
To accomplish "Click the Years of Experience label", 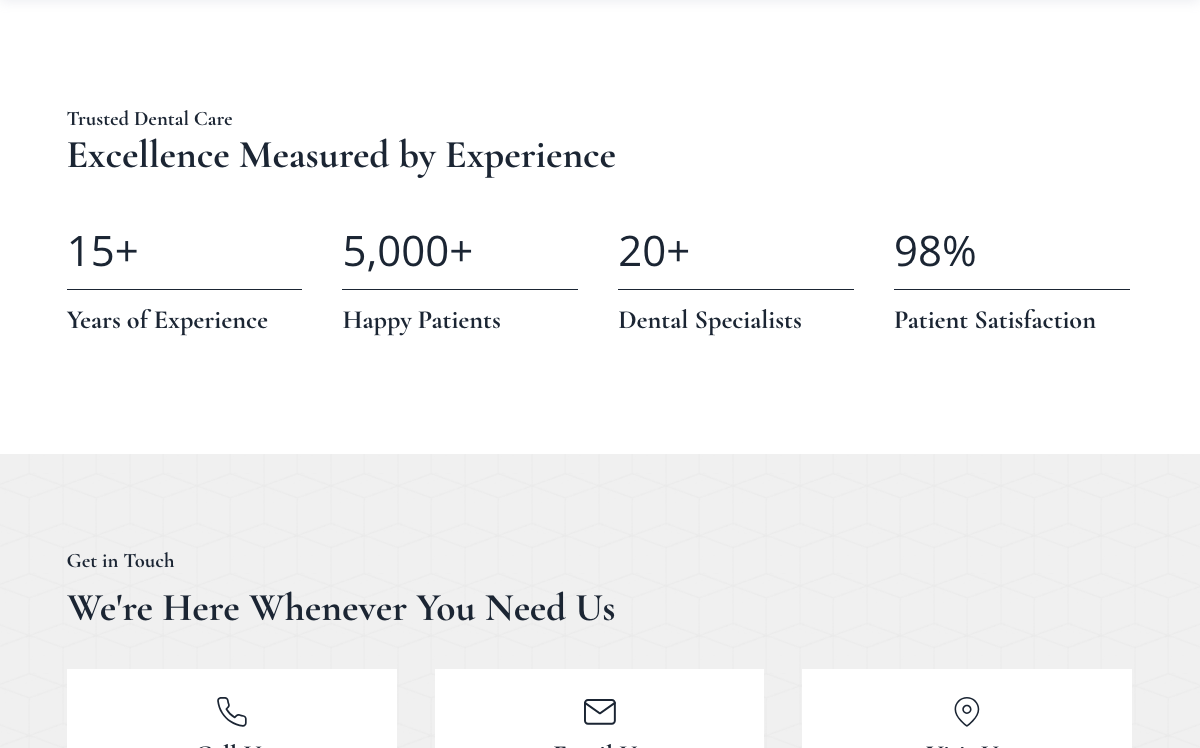I will click(x=167, y=320).
